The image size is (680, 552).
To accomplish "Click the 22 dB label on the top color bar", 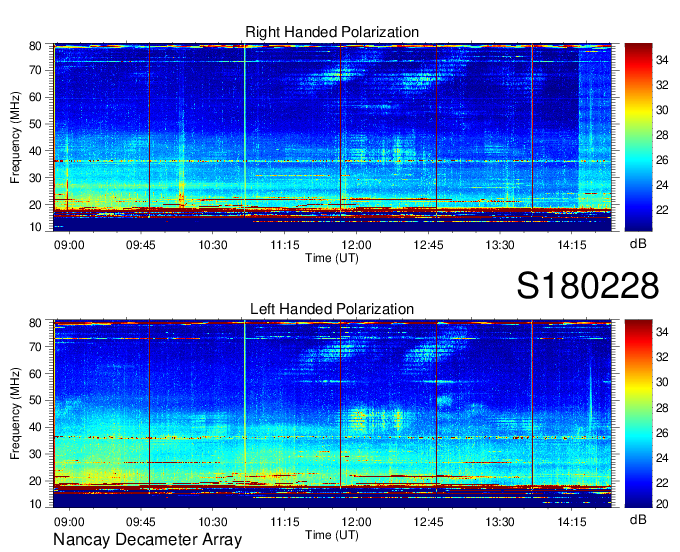I will pos(662,210).
